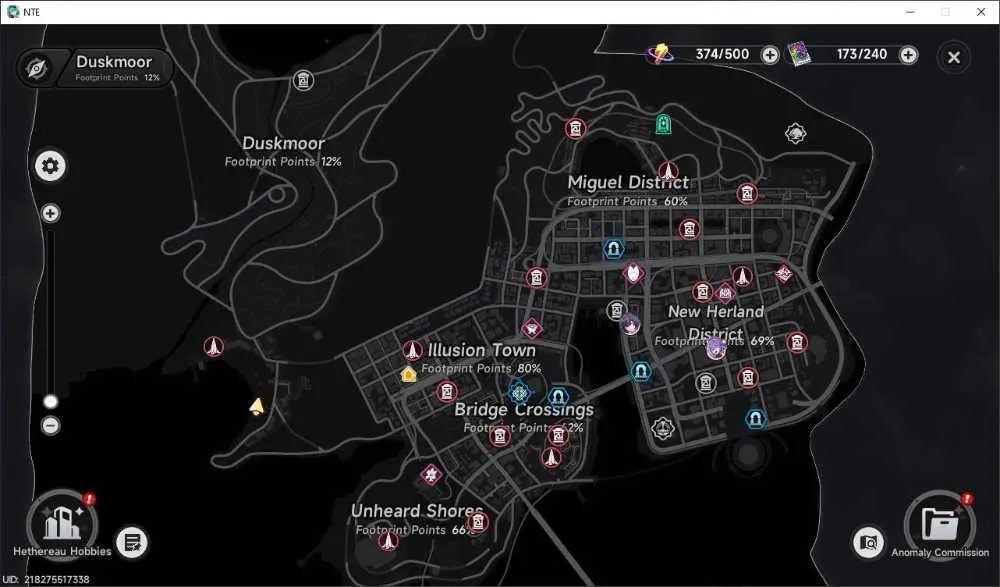Open the Anomaly Commission folder
Screen dimensions: 1000x587
(940, 526)
